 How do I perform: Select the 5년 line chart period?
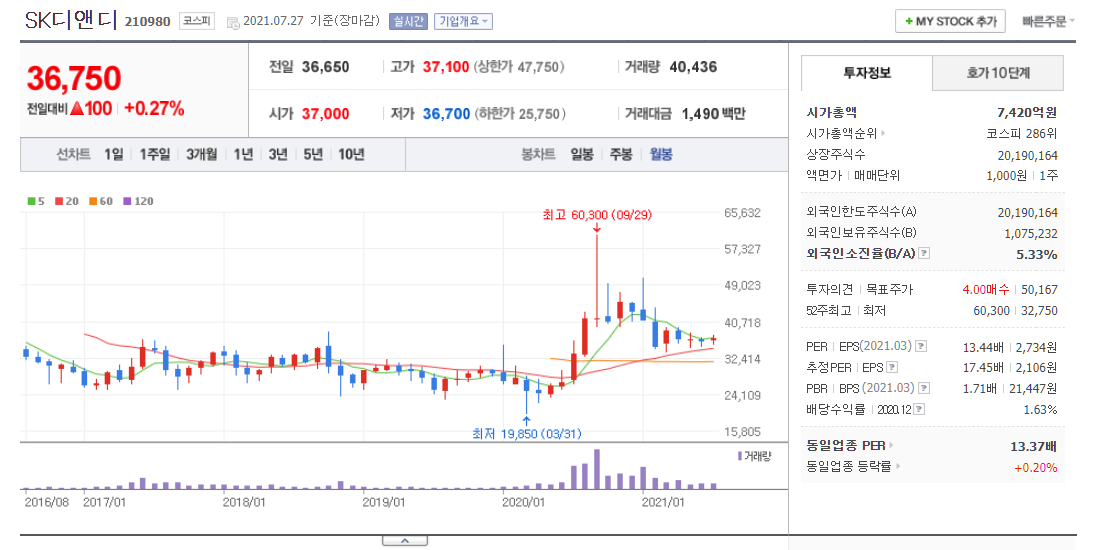[313, 155]
